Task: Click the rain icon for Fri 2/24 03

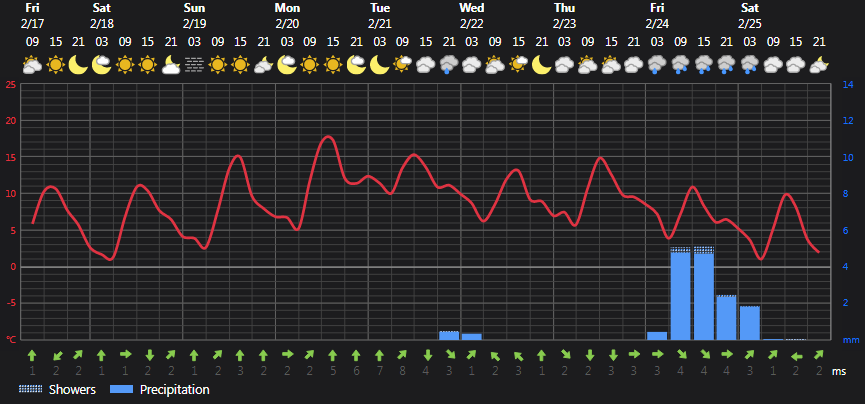Action: pyautogui.click(x=657, y=65)
